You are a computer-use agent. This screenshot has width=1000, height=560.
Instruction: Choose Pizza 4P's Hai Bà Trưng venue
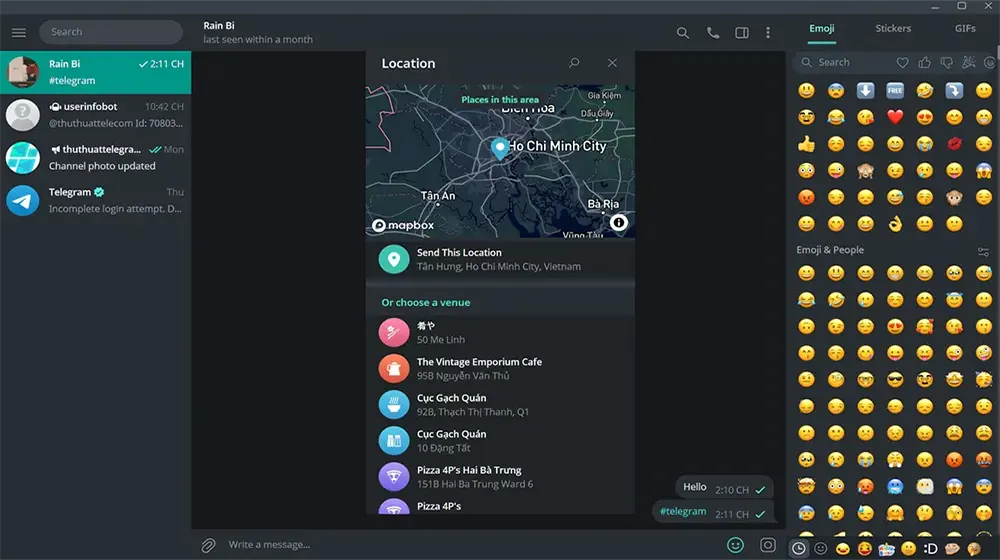(x=500, y=476)
